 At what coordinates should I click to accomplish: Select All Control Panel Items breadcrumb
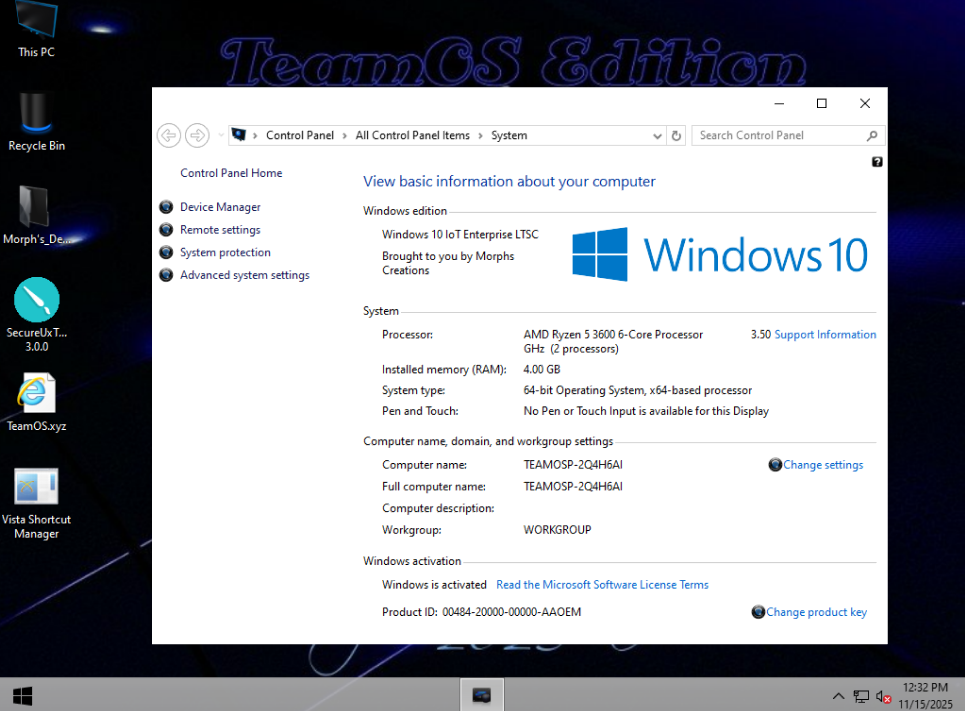[412, 136]
